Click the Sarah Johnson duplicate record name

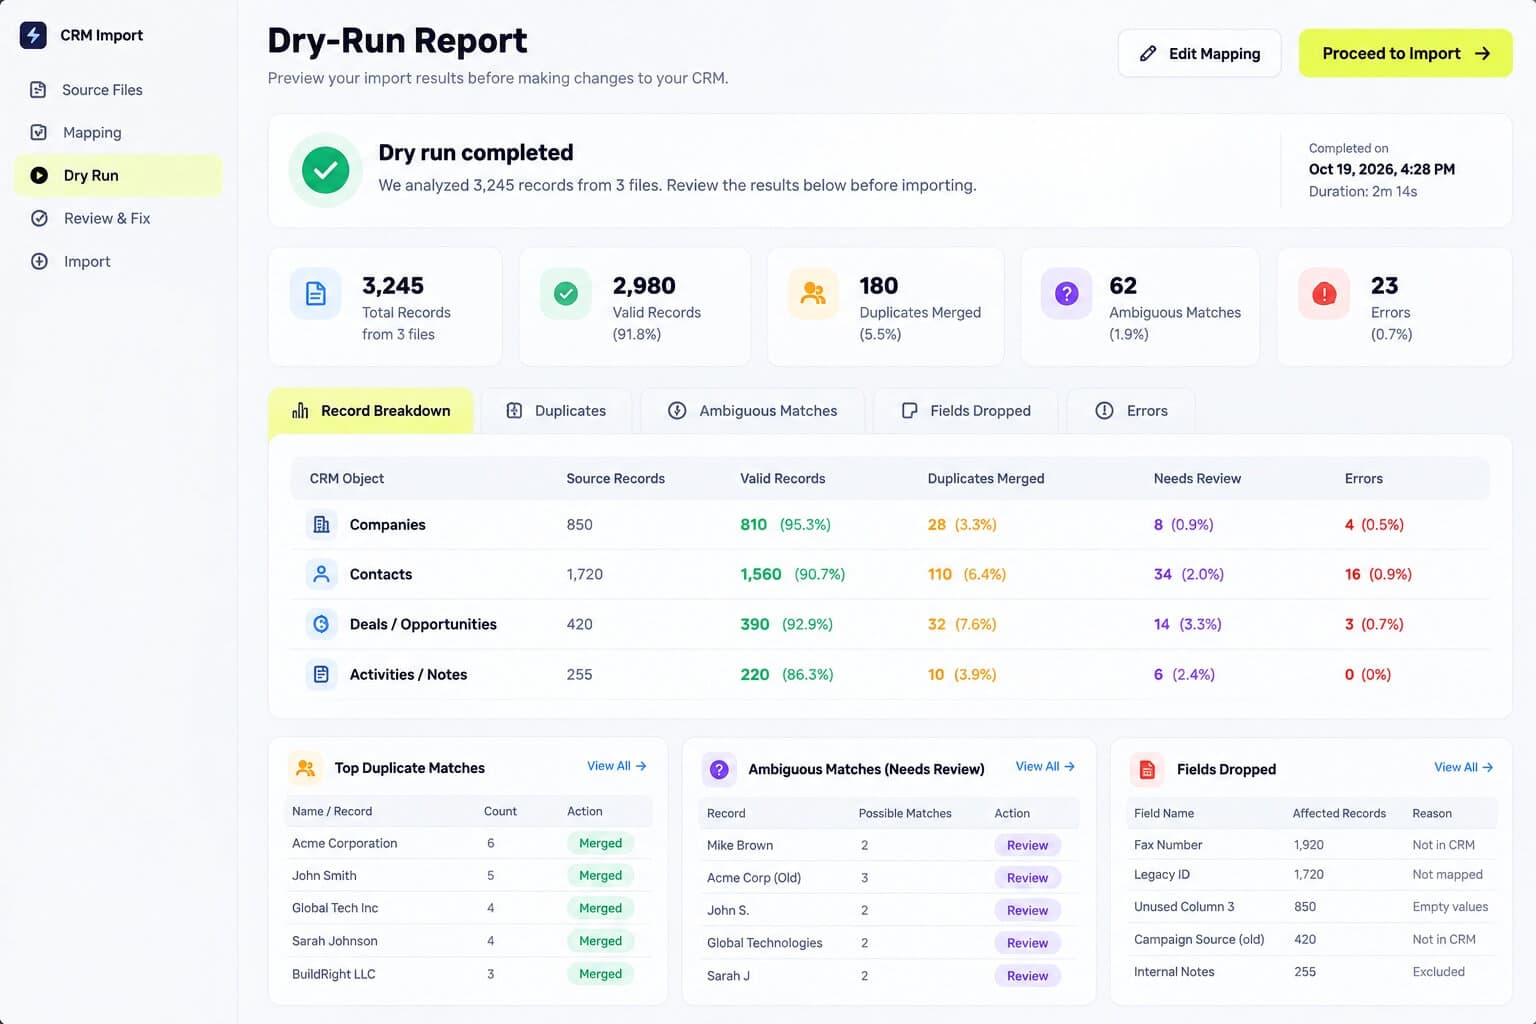[335, 941]
